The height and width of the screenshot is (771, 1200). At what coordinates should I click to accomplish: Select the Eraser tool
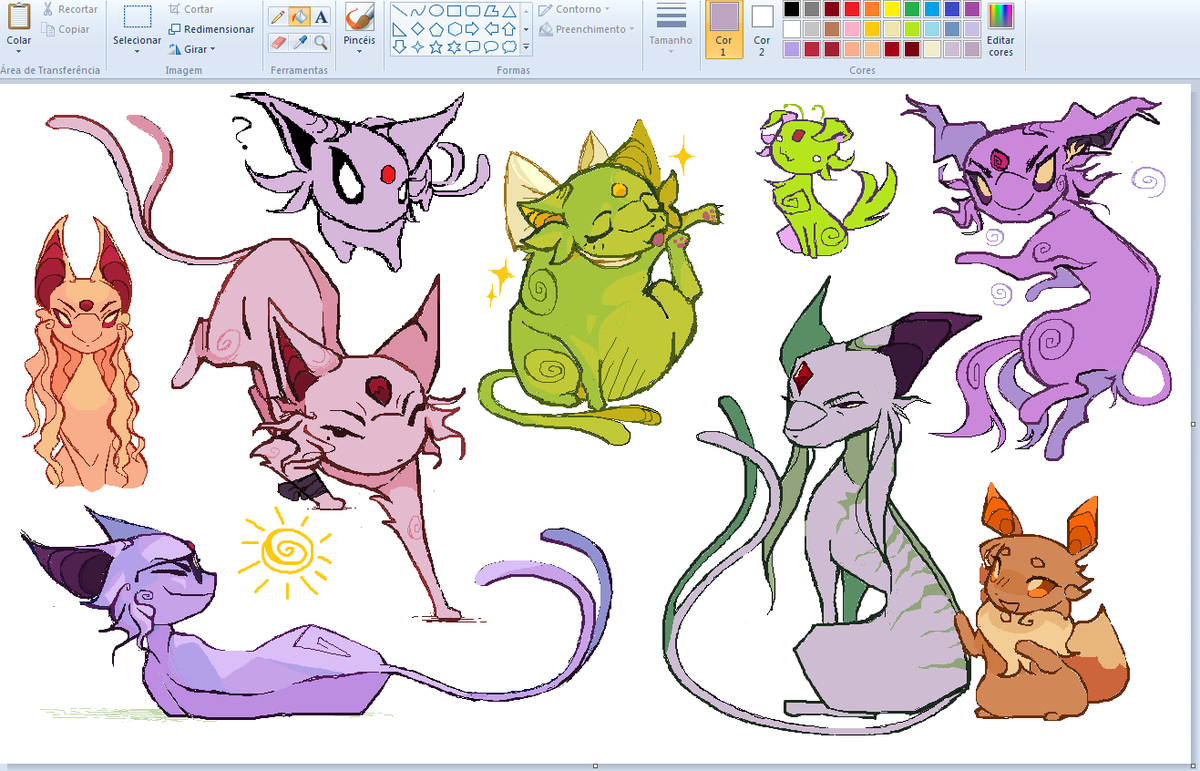pos(278,42)
